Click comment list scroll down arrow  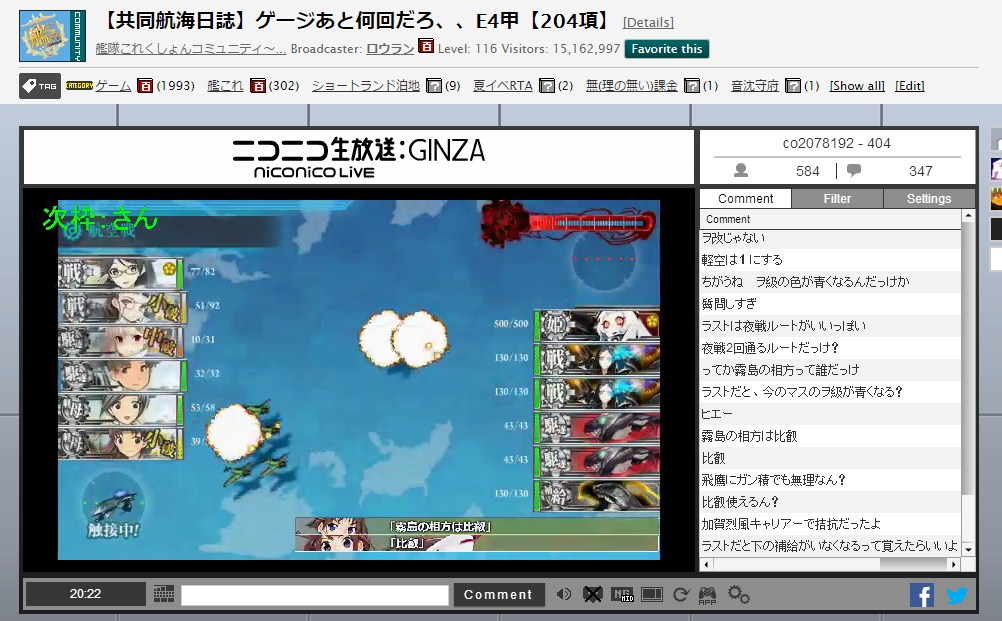968,549
